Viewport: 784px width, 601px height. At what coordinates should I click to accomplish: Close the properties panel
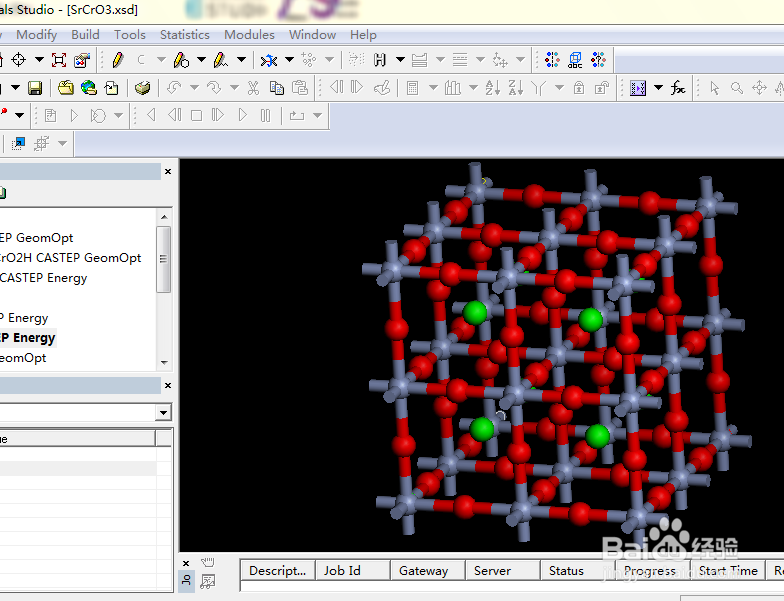(168, 386)
